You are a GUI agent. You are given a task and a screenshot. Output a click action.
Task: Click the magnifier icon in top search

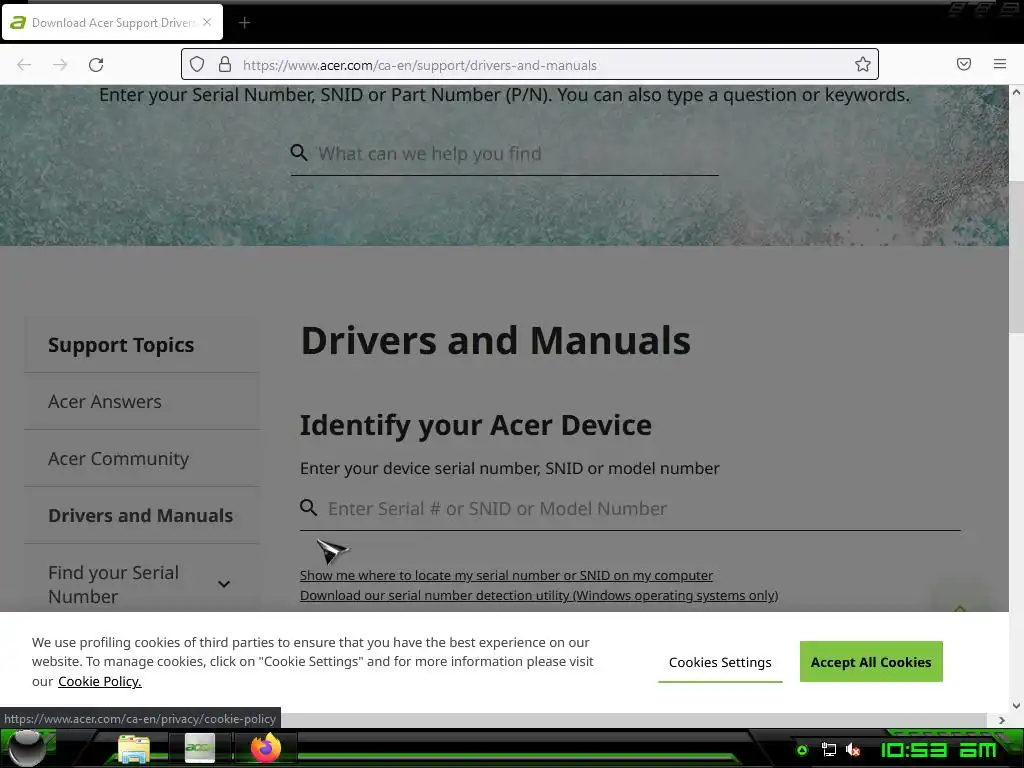[298, 153]
